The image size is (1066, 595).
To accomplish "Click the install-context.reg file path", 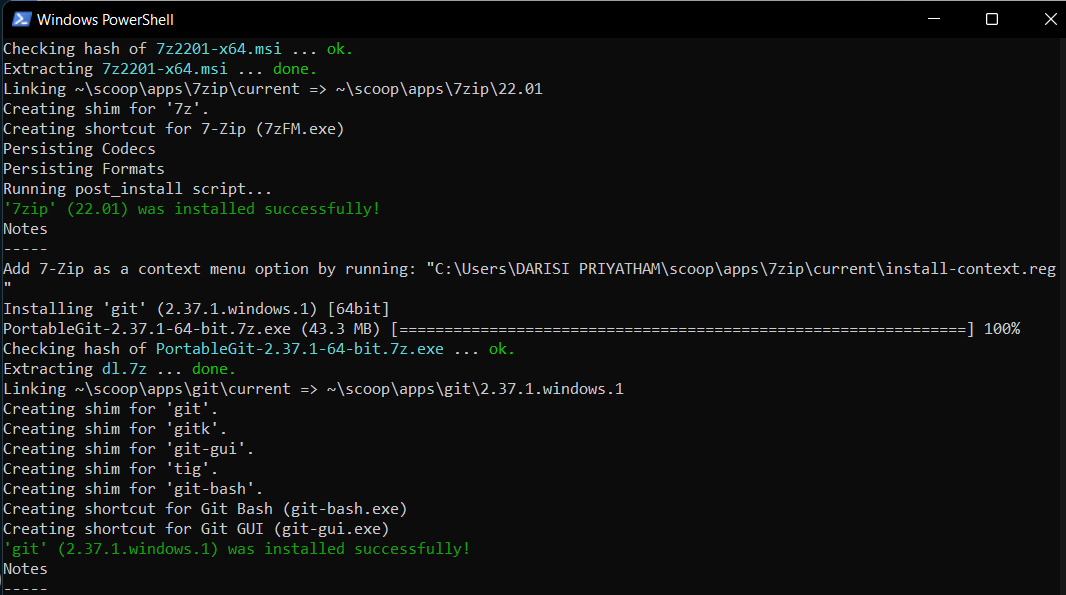I will (741, 269).
